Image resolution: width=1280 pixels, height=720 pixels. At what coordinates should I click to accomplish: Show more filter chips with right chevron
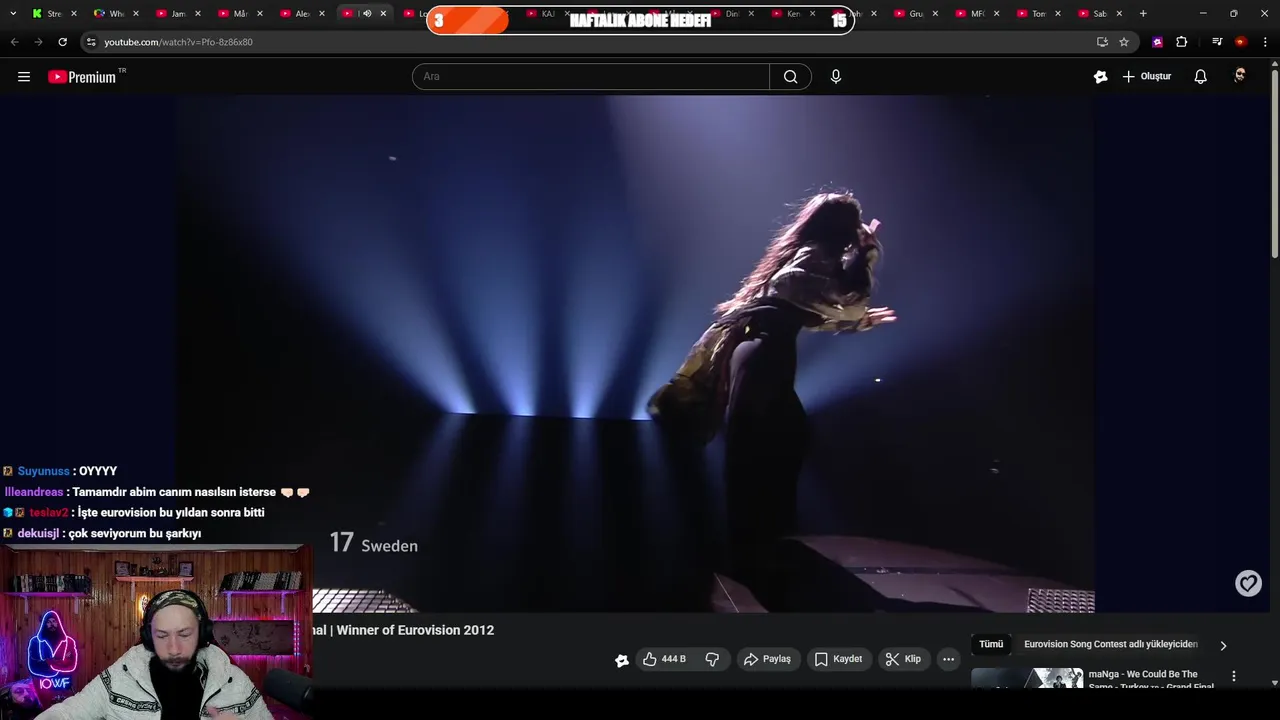pos(1223,646)
